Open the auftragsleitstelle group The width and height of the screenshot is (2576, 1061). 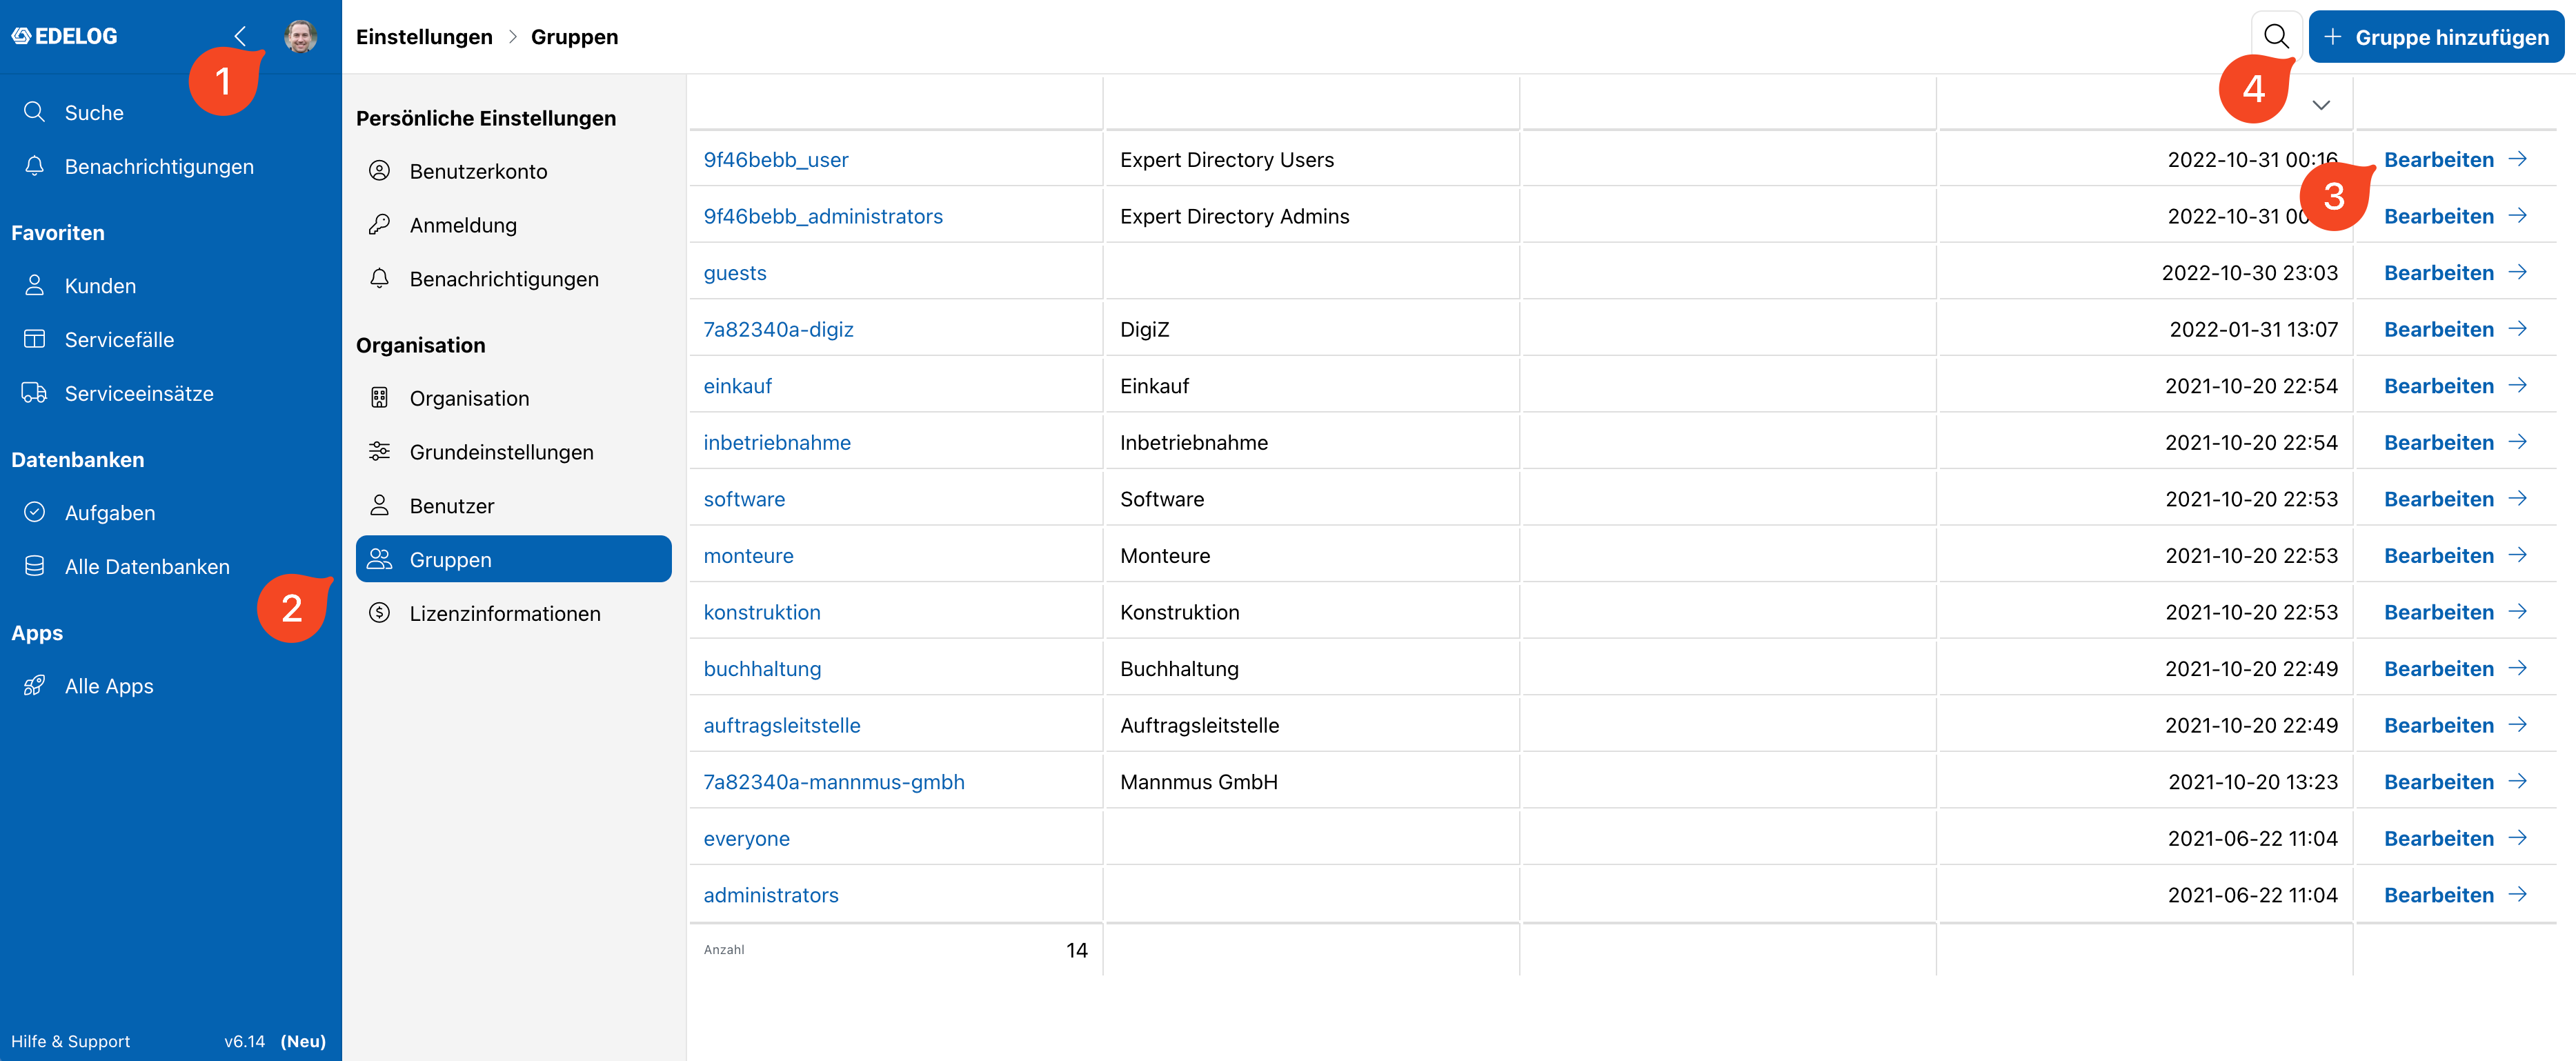782,725
